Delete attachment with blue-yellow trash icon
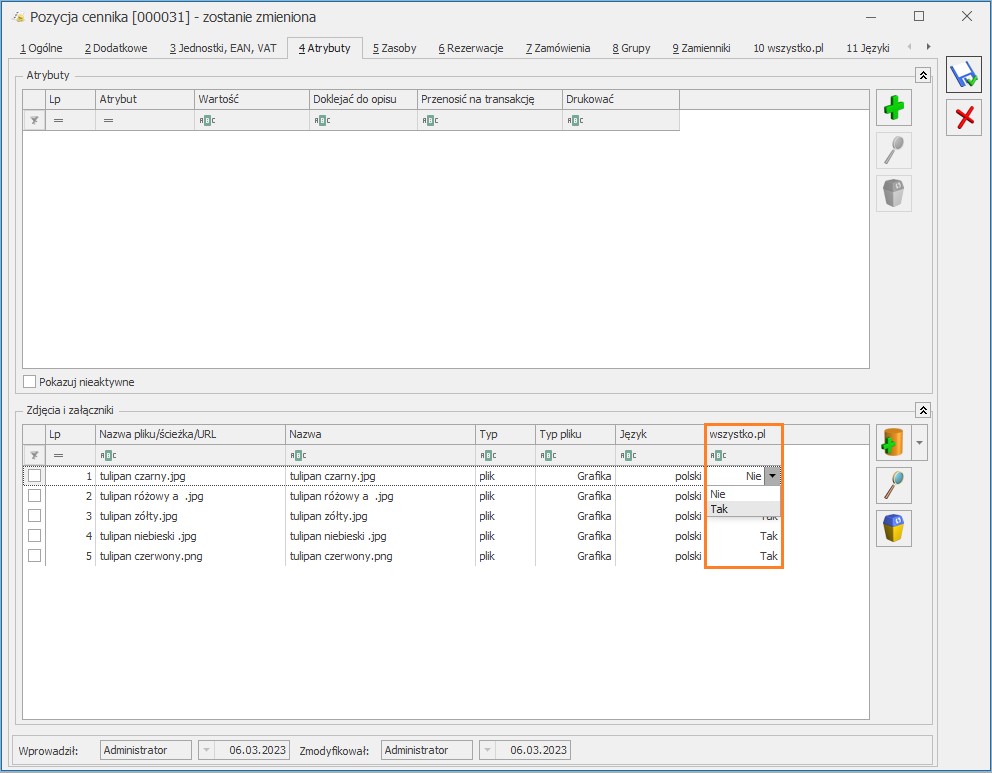992x773 pixels. [x=893, y=528]
